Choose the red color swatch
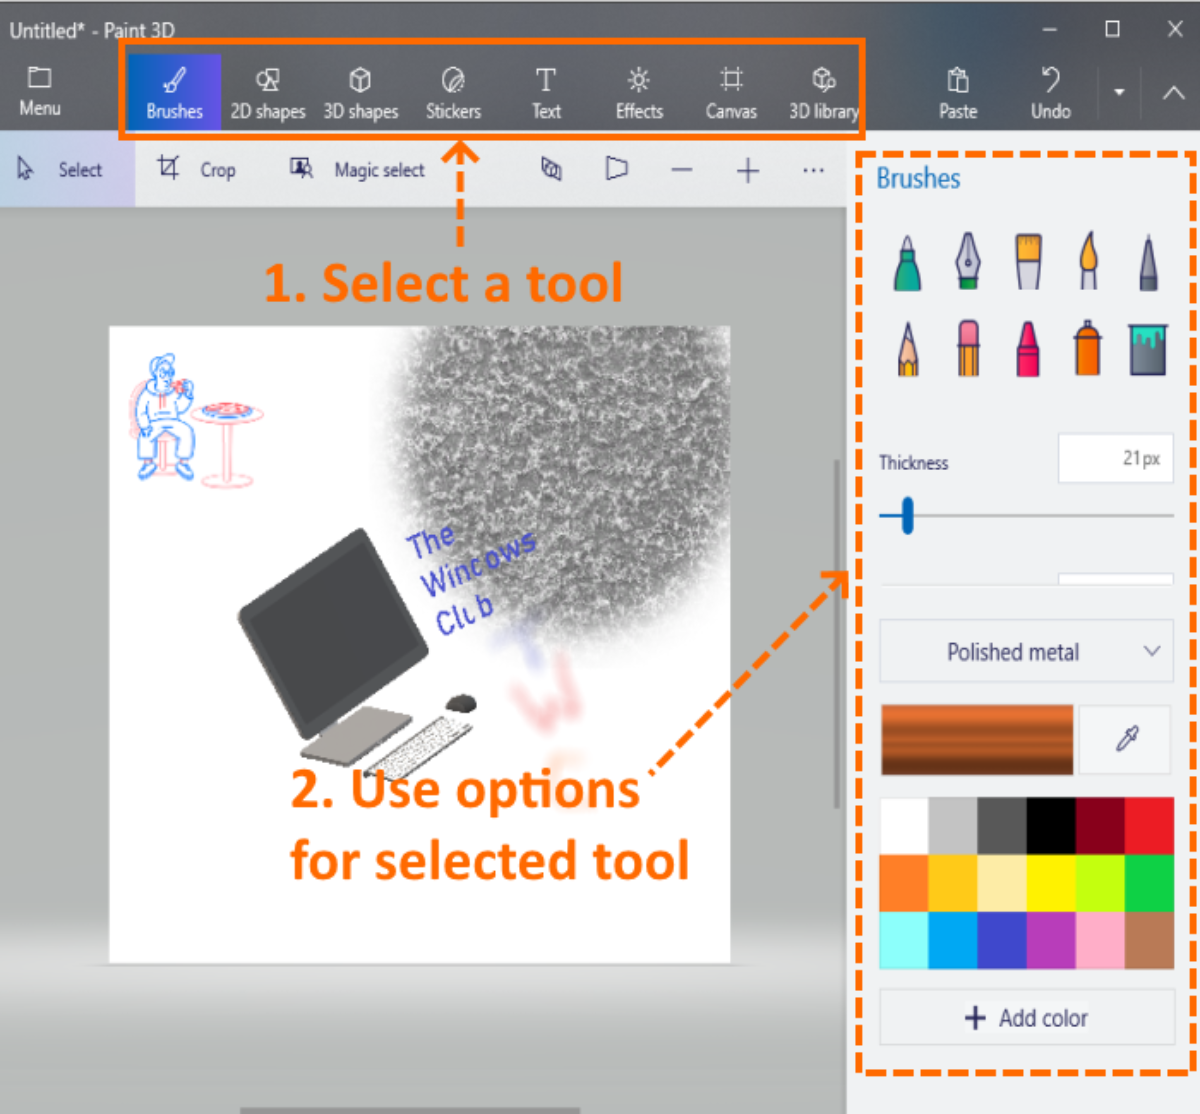 coord(1149,826)
